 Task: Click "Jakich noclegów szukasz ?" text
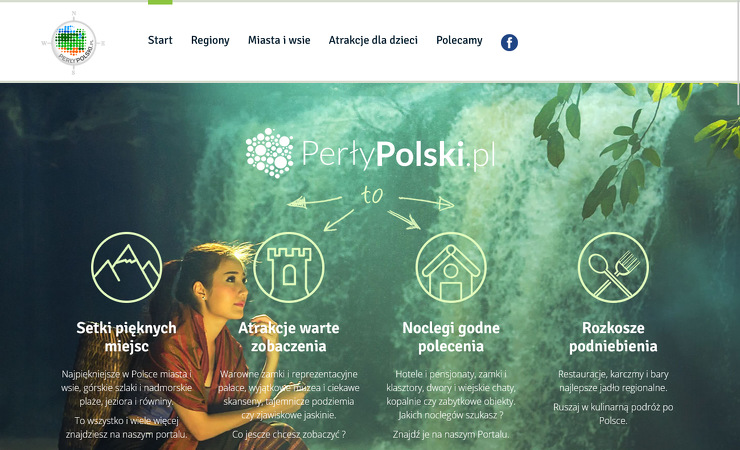[x=451, y=415]
